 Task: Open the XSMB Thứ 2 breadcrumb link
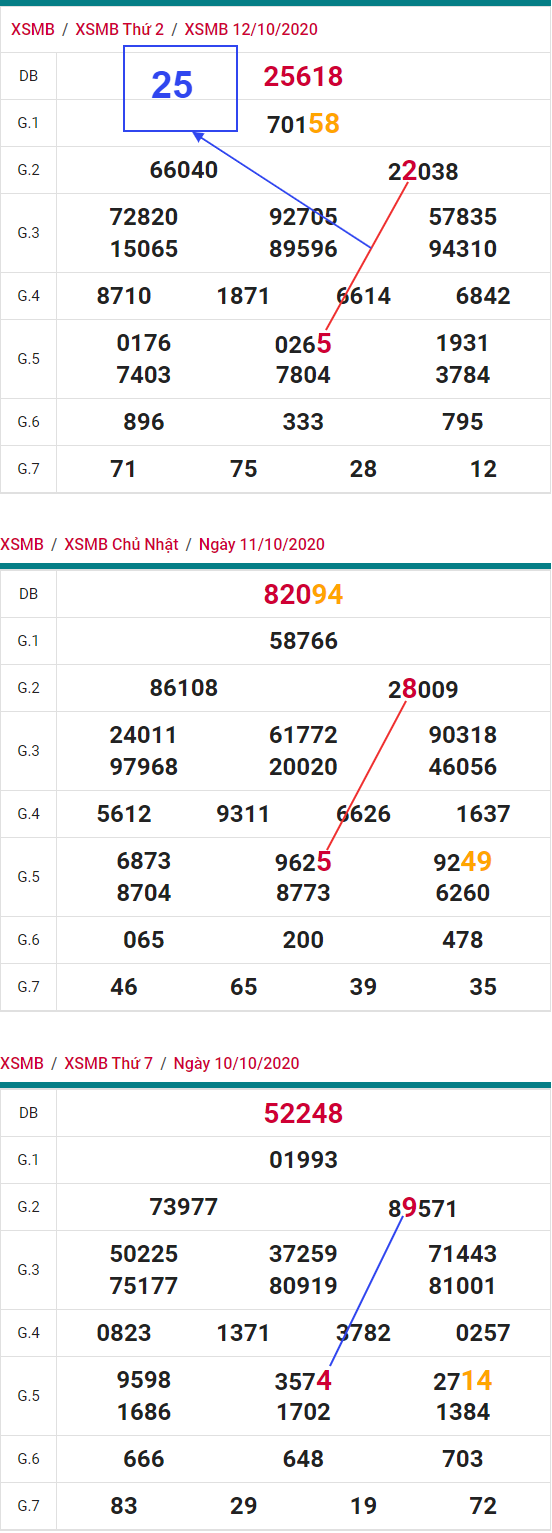point(119,29)
